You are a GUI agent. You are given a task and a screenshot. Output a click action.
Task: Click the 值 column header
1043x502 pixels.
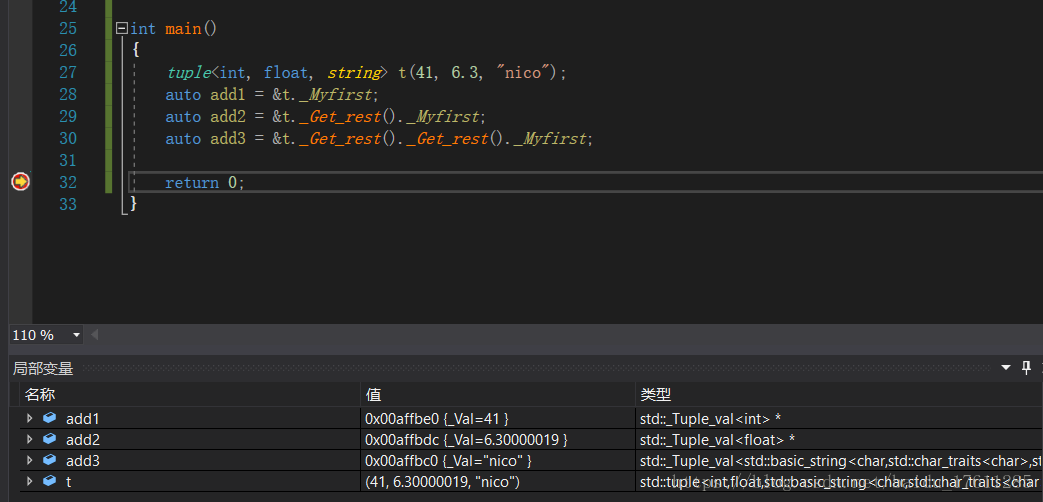498,394
